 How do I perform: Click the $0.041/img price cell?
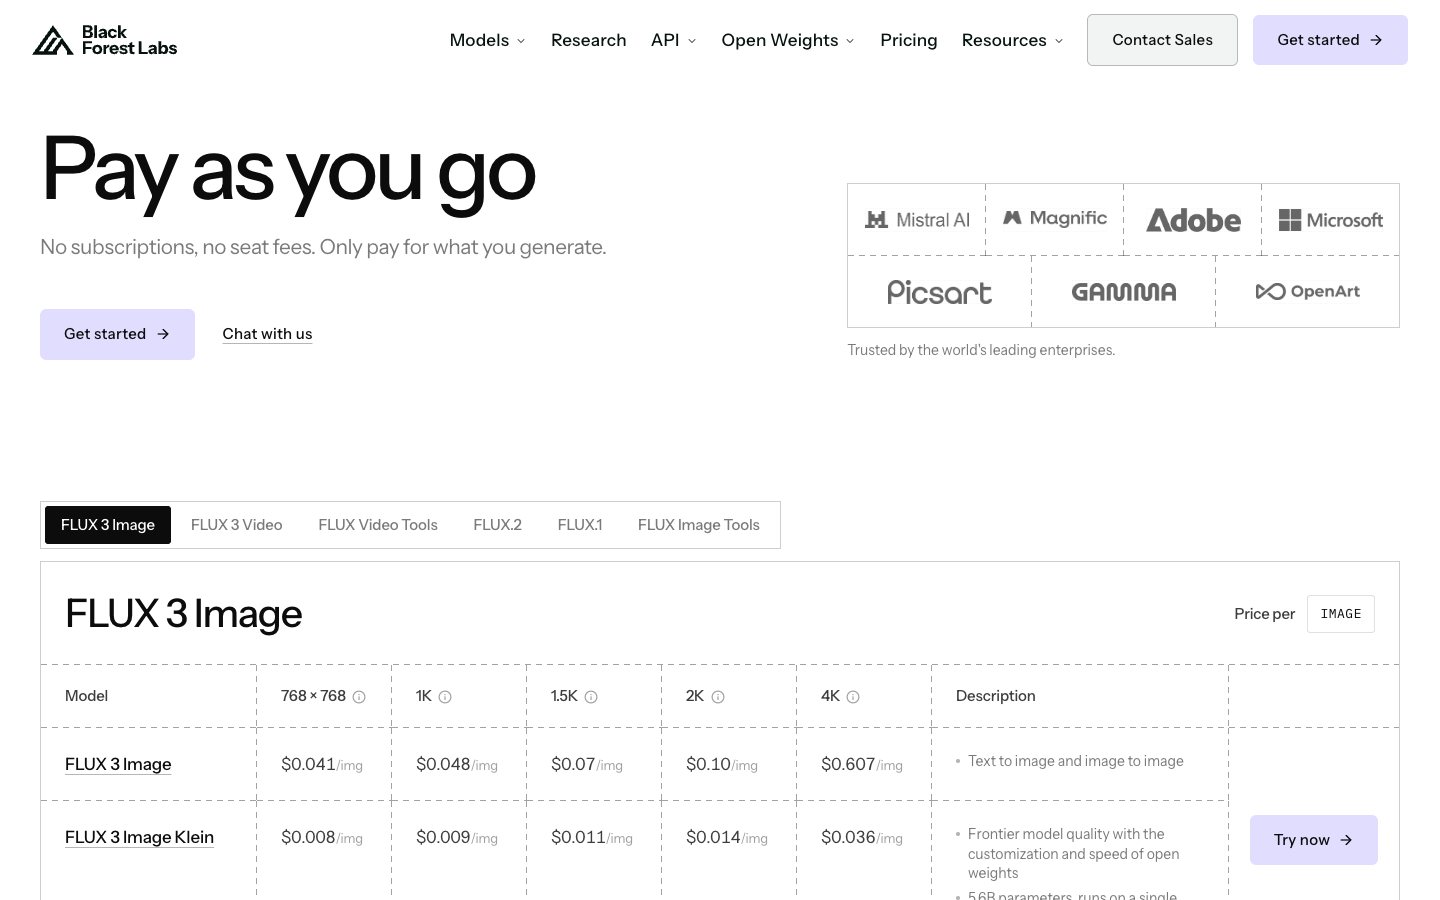(322, 764)
